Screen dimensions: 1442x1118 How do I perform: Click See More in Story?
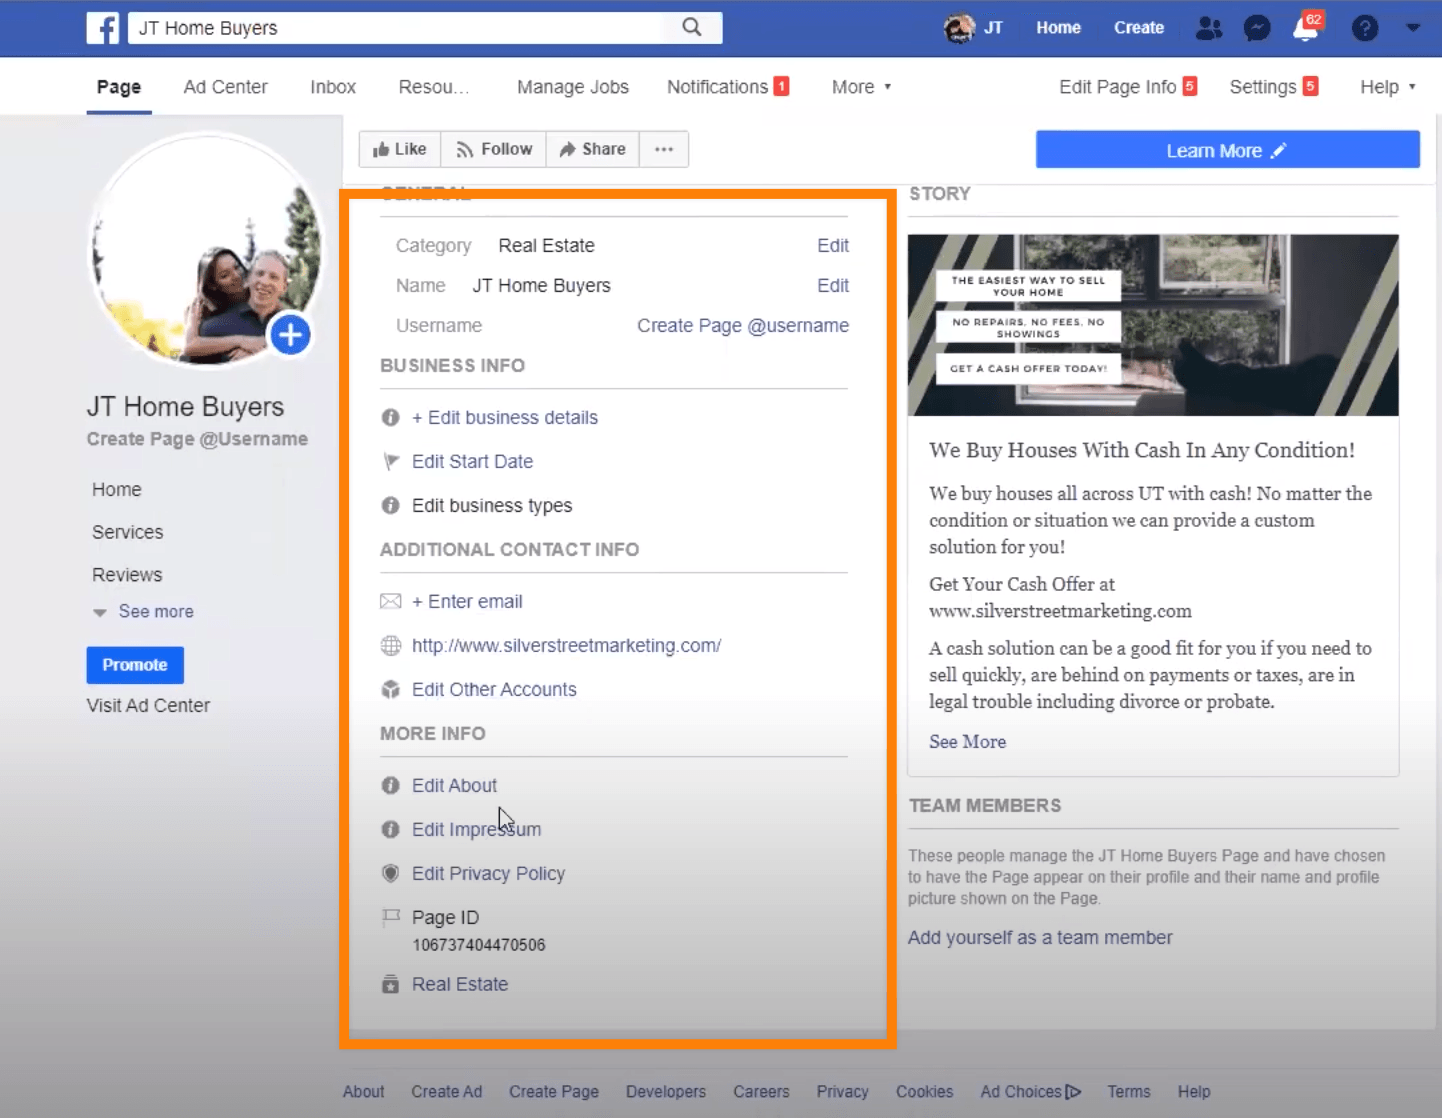[967, 741]
